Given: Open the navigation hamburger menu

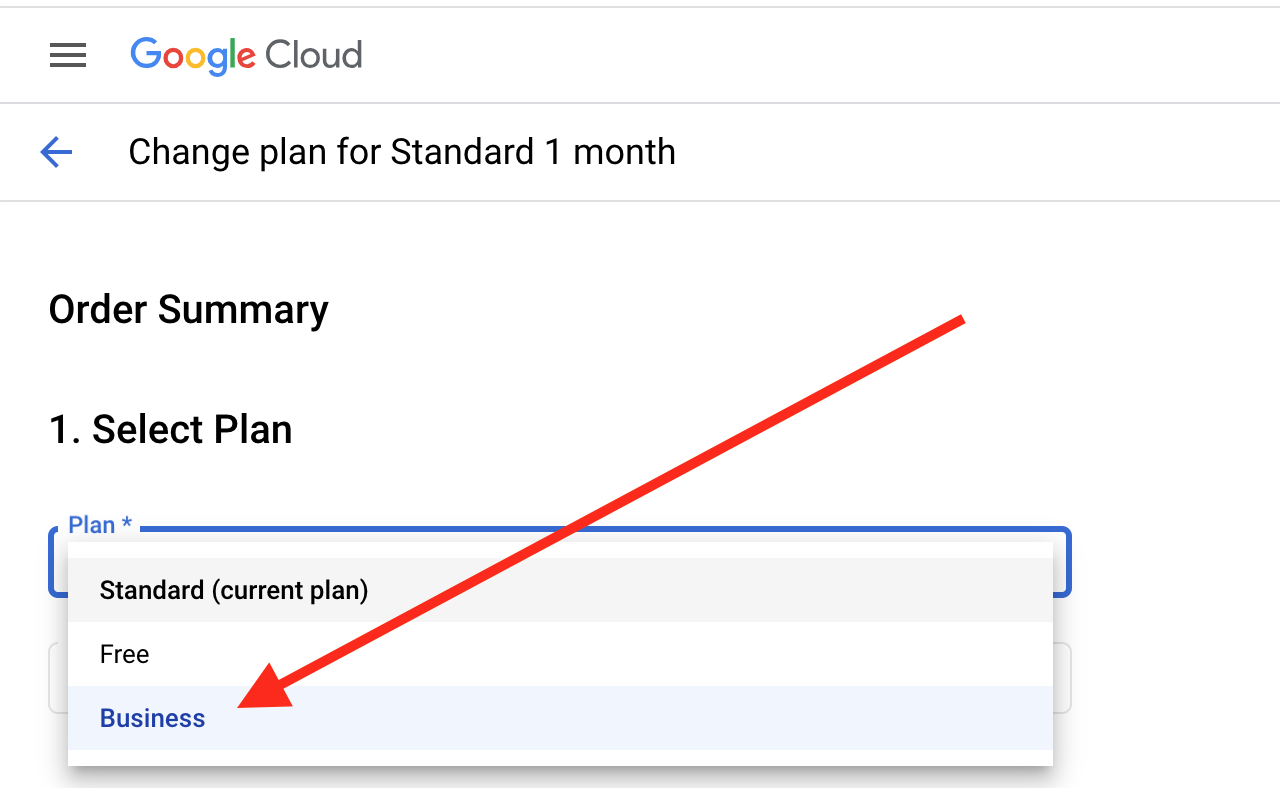Looking at the screenshot, I should (x=67, y=55).
